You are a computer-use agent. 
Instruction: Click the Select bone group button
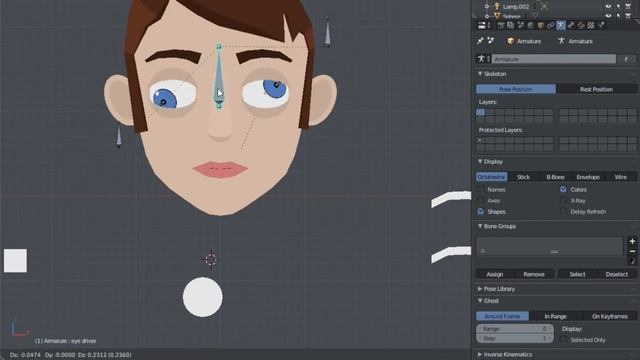pyautogui.click(x=577, y=274)
